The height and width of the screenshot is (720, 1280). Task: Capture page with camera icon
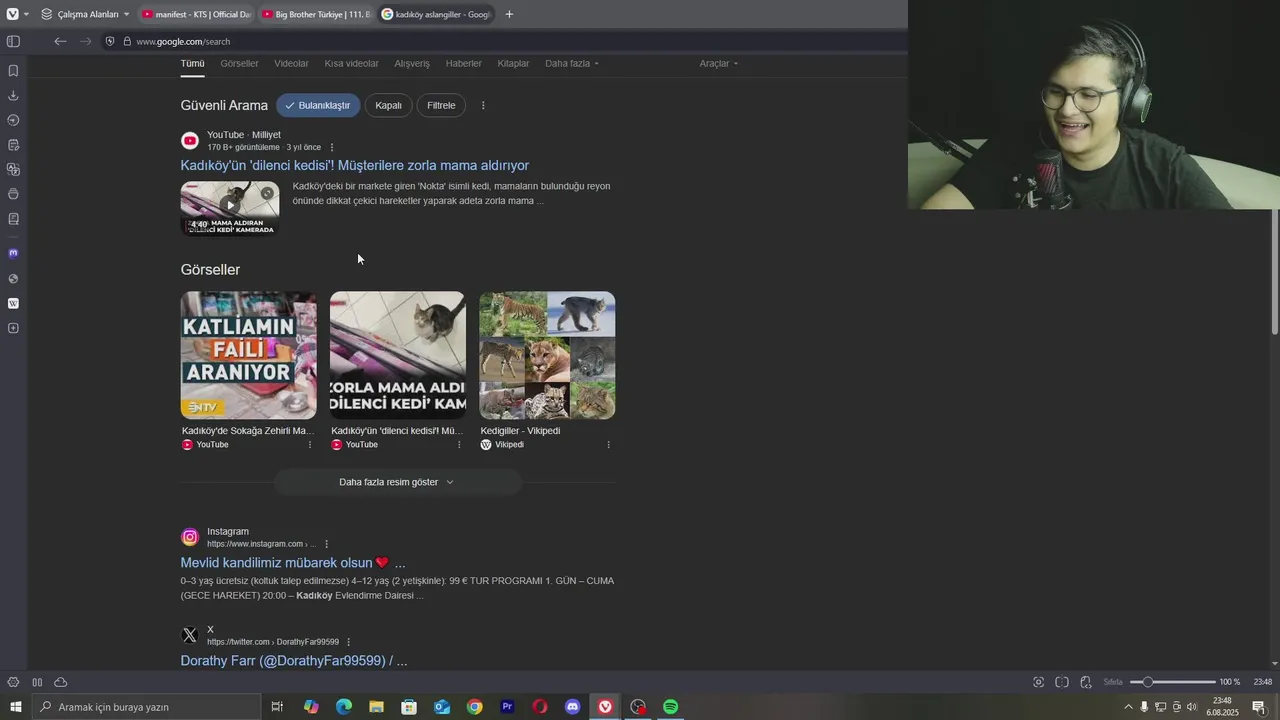point(1038,682)
